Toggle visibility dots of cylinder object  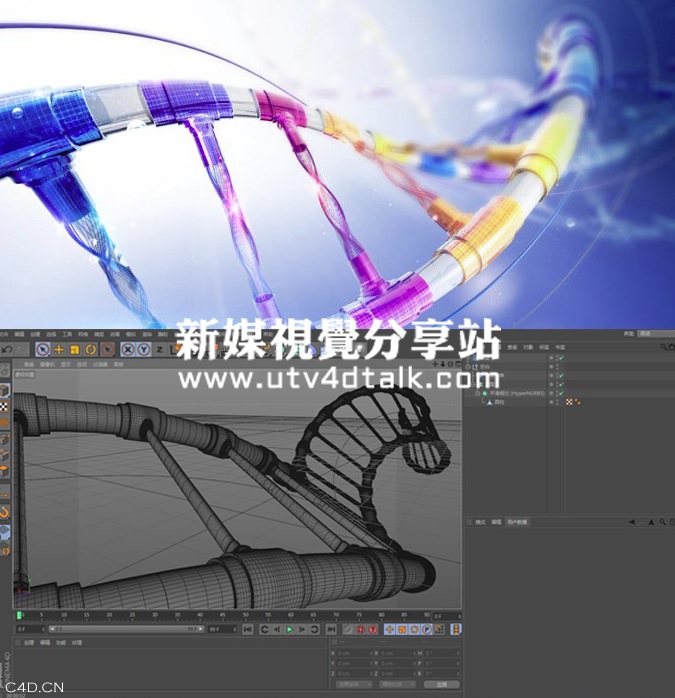point(557,402)
